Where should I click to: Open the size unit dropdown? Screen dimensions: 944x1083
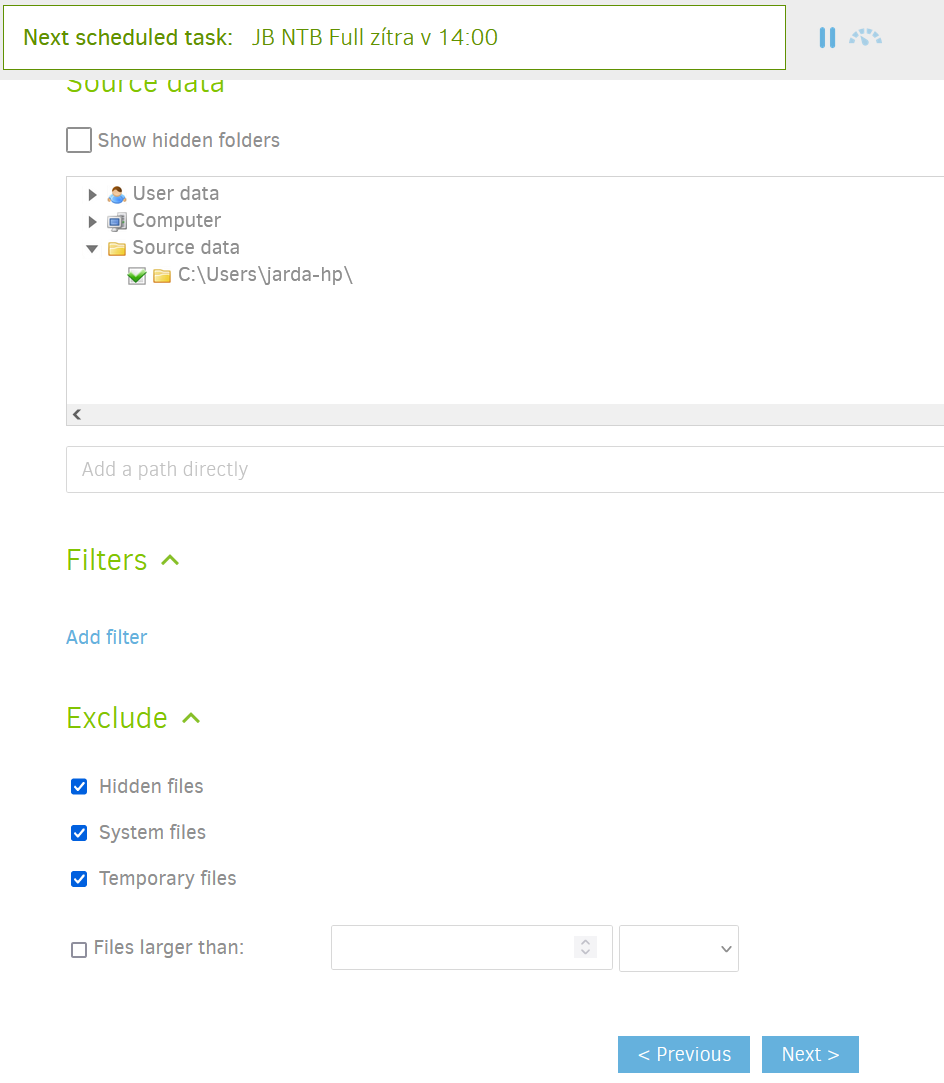tap(679, 948)
